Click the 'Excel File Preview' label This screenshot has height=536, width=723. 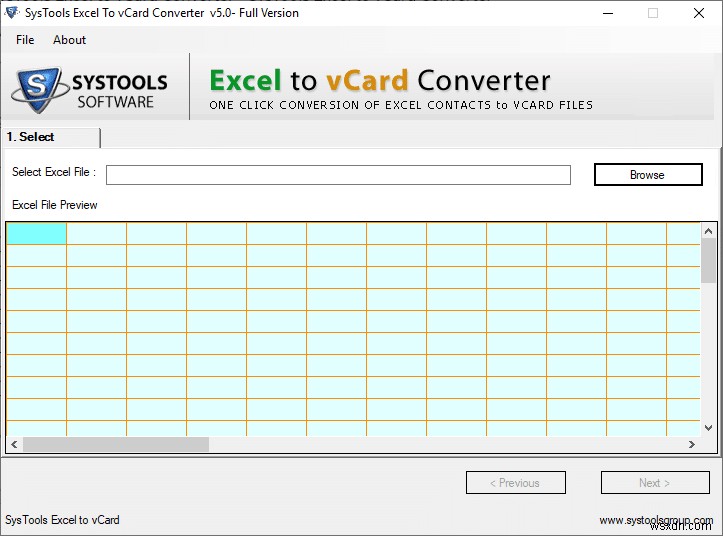coord(55,205)
